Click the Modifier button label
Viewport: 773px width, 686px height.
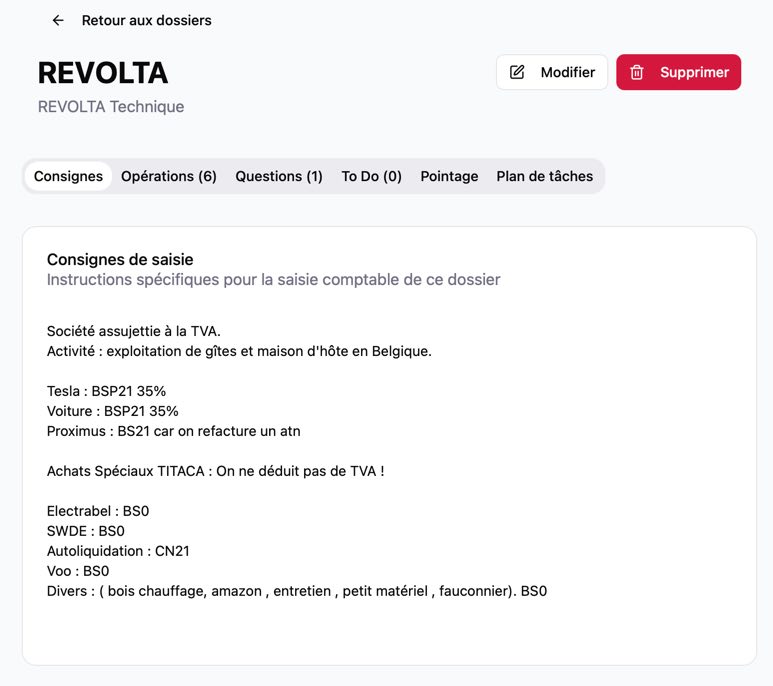[x=567, y=72]
